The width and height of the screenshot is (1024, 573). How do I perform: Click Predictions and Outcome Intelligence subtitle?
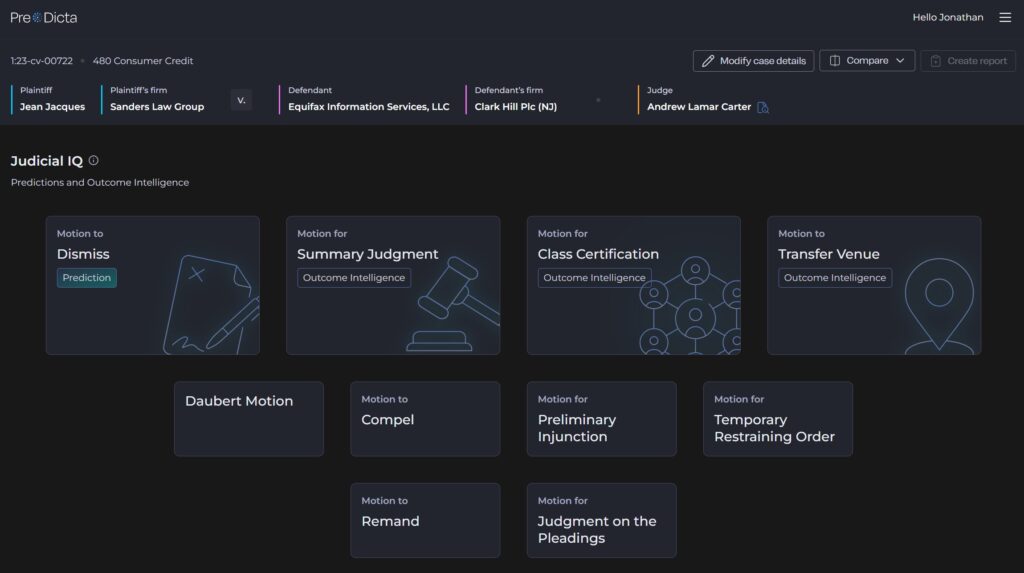coord(100,182)
